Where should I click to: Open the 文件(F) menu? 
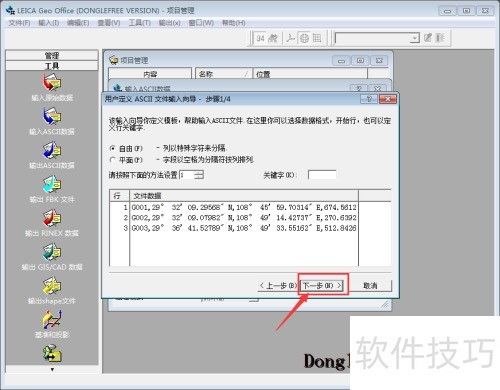coord(19,23)
